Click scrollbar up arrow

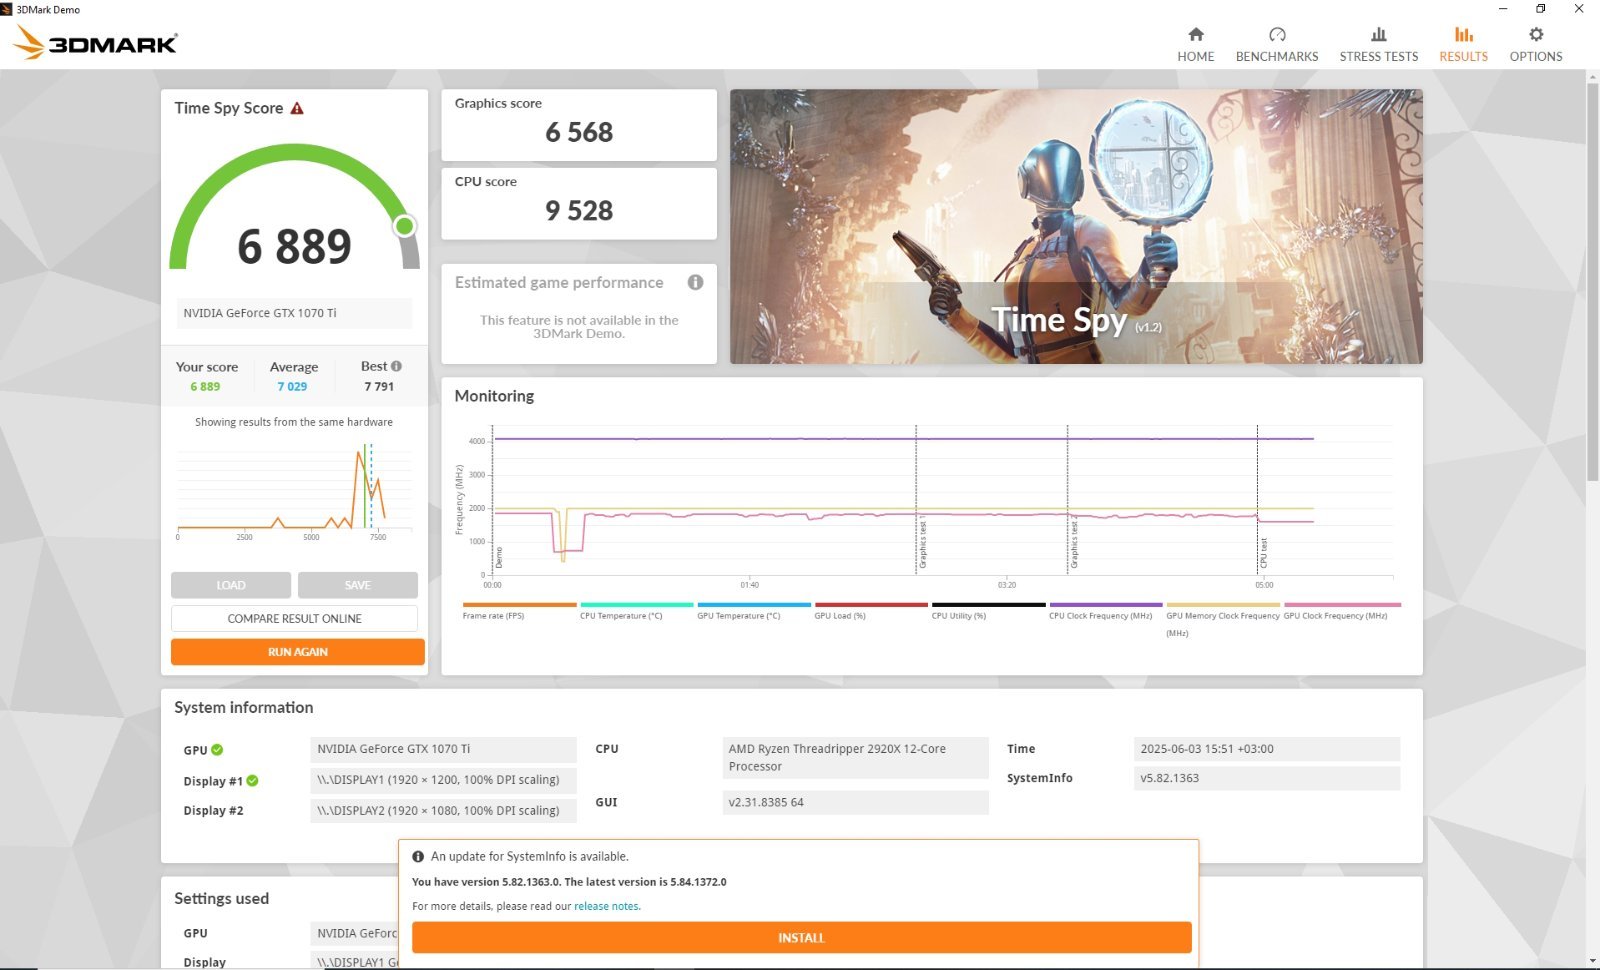tap(1592, 76)
